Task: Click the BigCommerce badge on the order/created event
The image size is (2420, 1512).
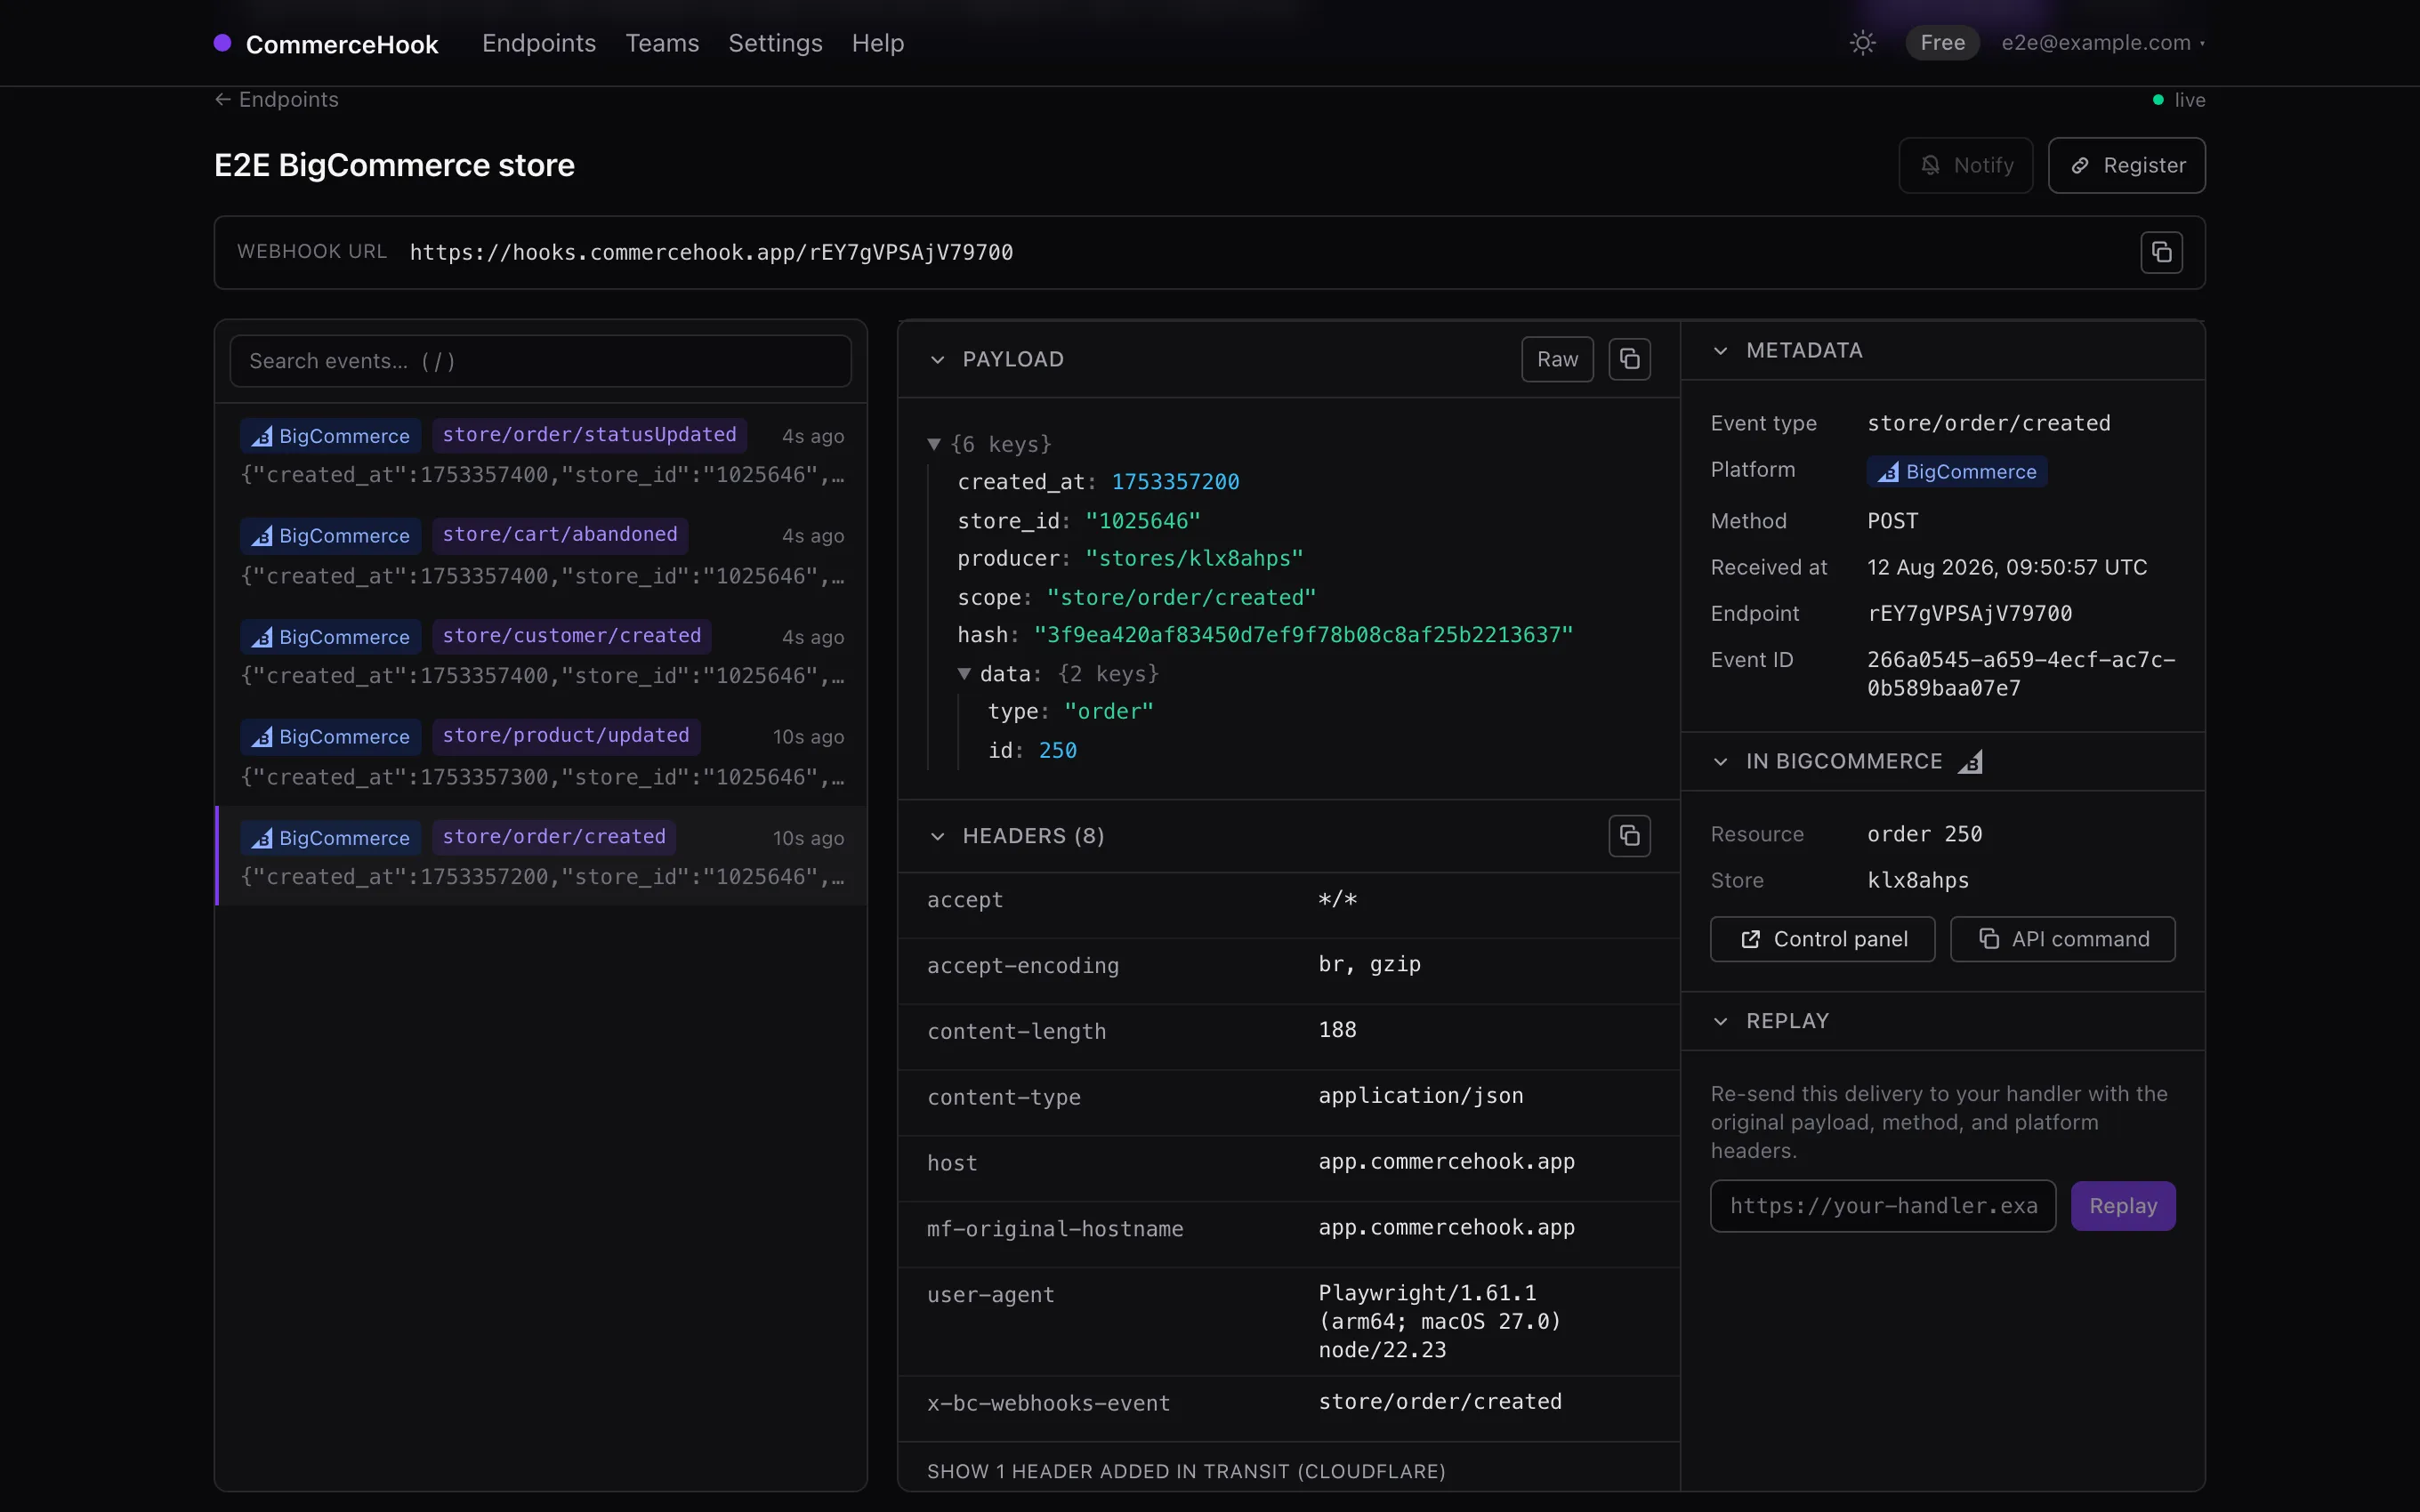Action: pos(331,837)
